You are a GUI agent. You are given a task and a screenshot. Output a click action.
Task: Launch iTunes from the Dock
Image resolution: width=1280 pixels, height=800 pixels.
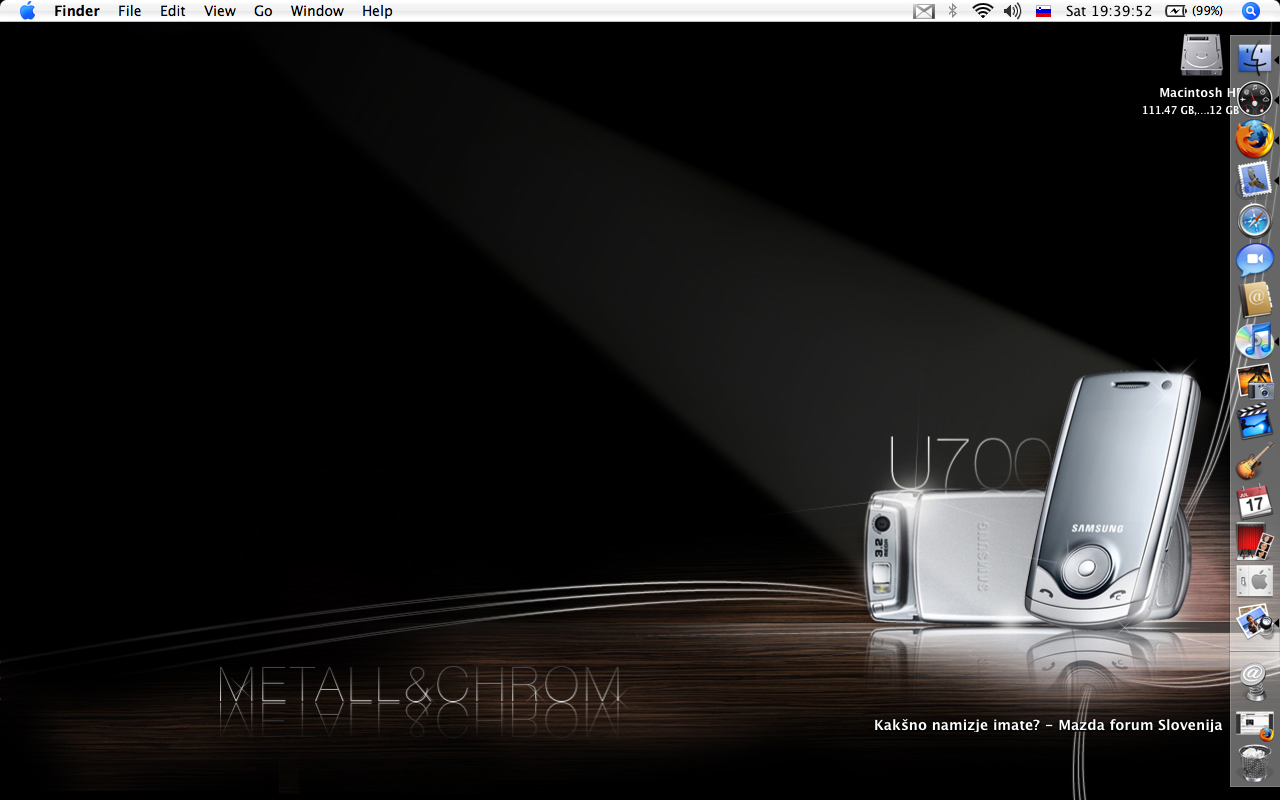(x=1254, y=341)
